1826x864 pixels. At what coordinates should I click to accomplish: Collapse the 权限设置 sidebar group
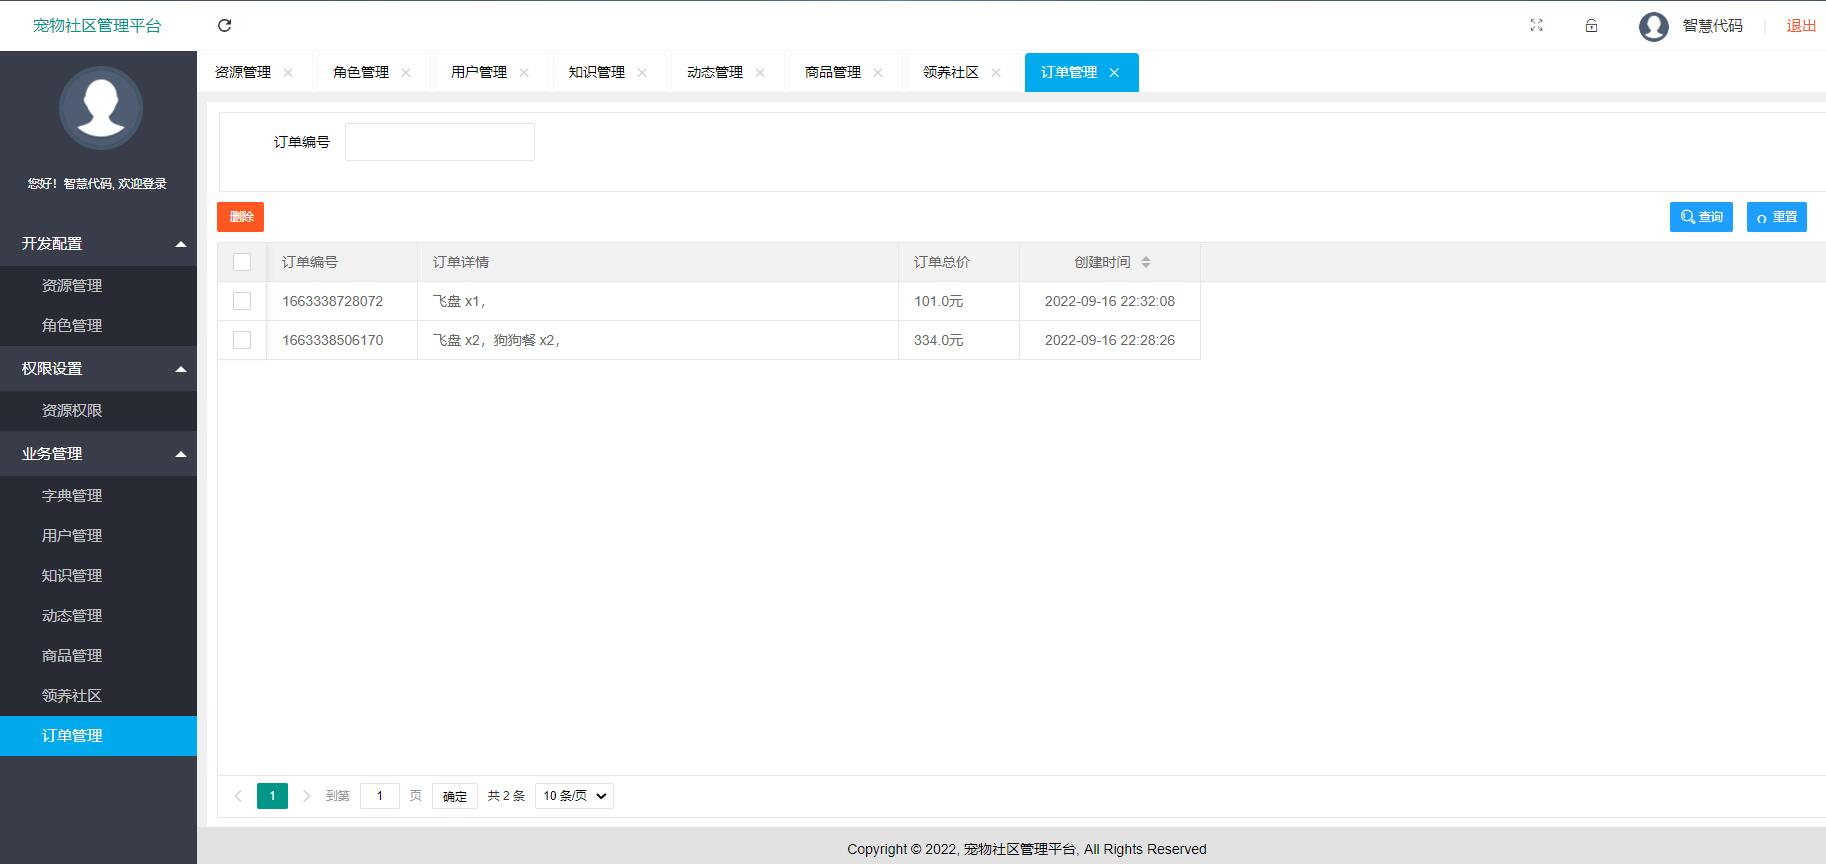click(x=98, y=369)
